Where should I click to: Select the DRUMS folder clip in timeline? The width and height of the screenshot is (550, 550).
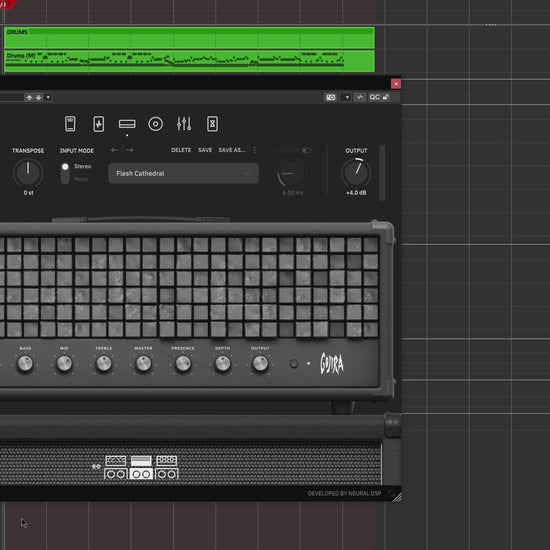[x=189, y=38]
